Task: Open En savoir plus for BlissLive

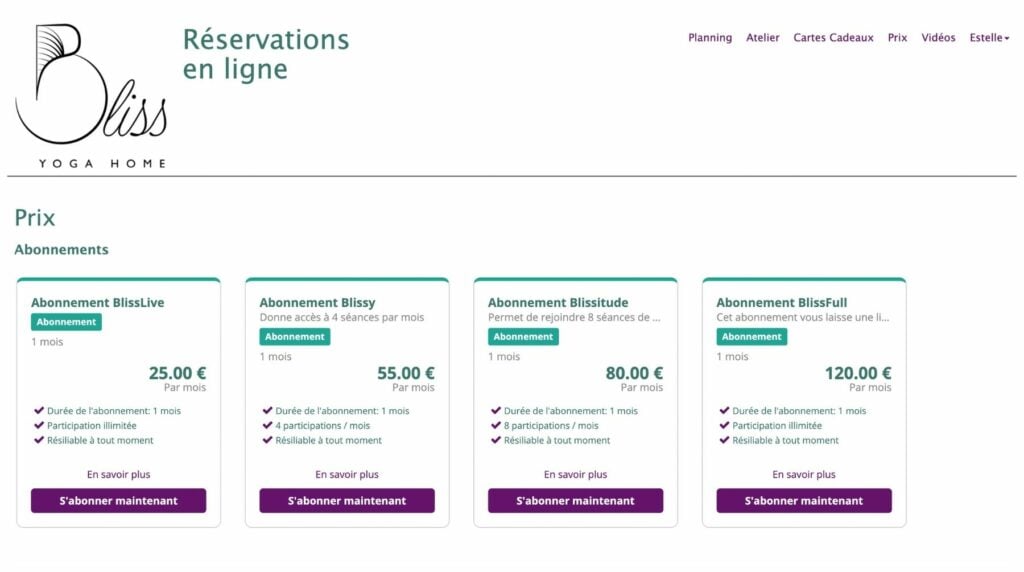Action: (x=118, y=475)
